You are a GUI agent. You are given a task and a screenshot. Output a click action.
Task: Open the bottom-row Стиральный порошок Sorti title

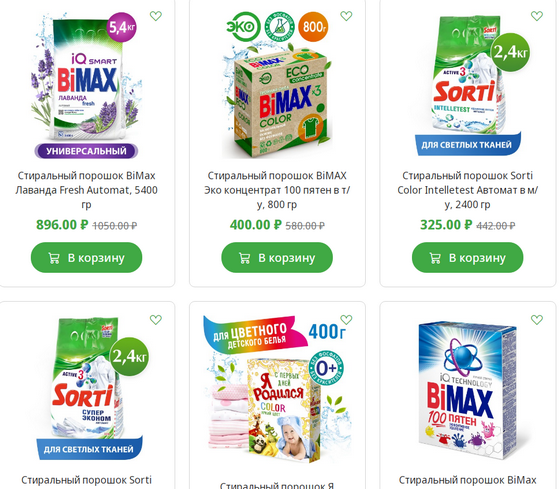[86, 480]
